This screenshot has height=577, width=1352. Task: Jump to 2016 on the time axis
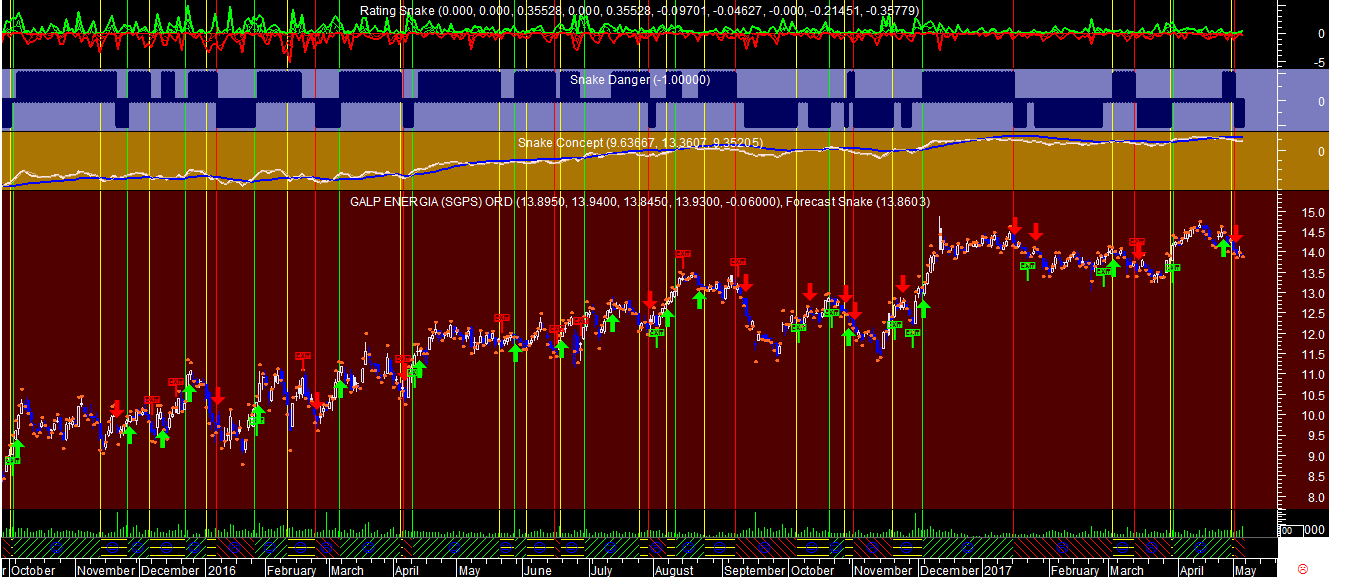pyautogui.click(x=221, y=570)
